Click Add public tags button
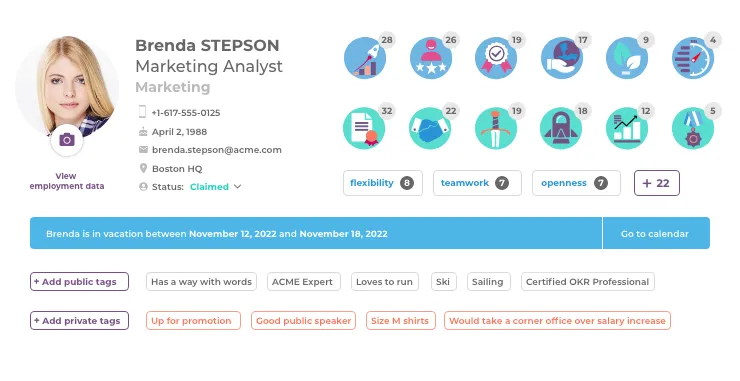 79,281
